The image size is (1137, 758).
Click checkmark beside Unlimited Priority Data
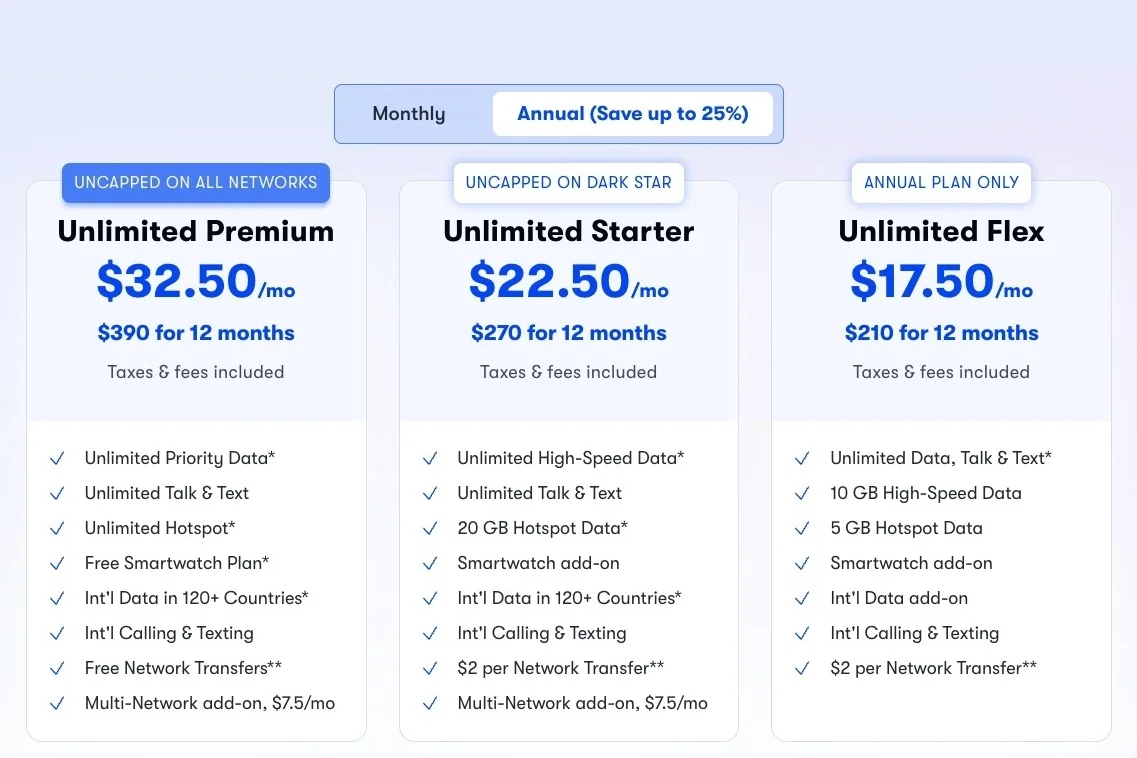[x=57, y=459]
